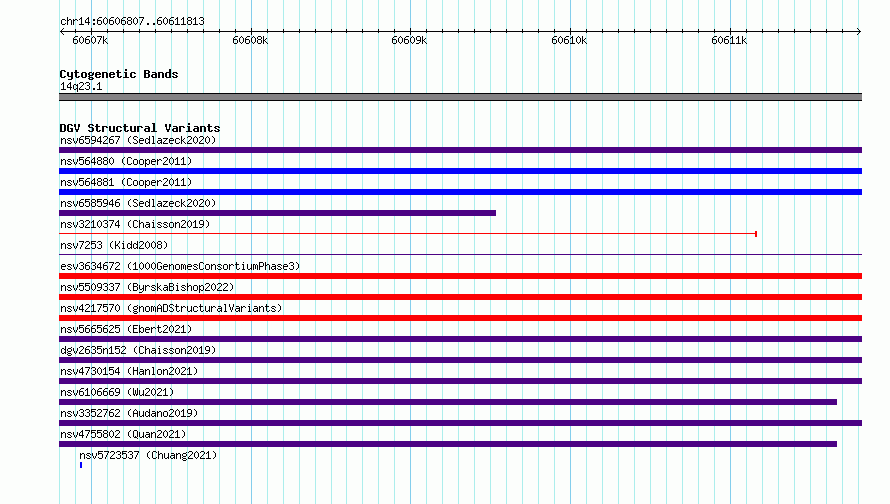Click the DGV Structural Variants track title
The image size is (890, 504).
[140, 128]
